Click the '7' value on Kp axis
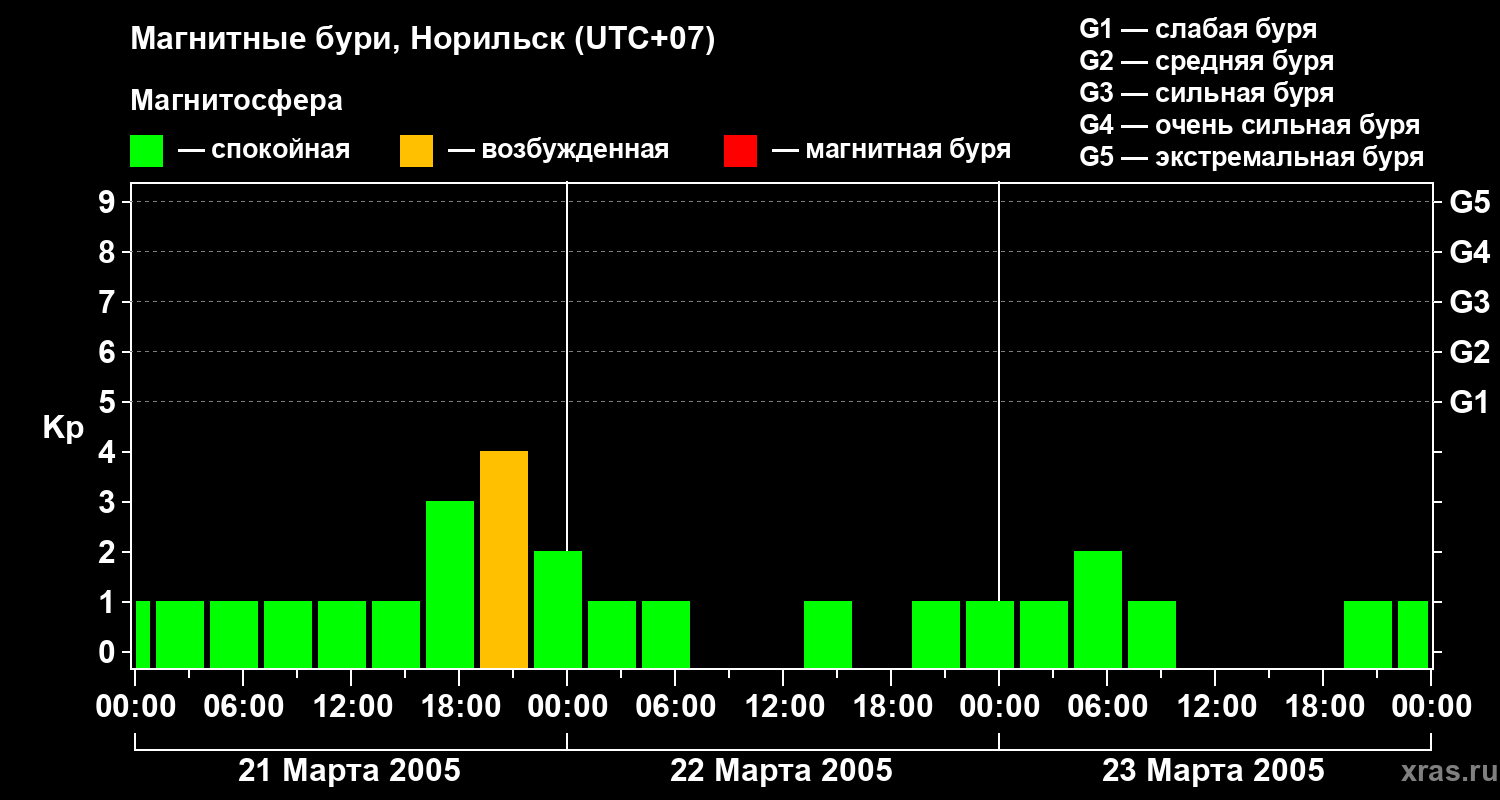The width and height of the screenshot is (1500, 800). (x=109, y=302)
